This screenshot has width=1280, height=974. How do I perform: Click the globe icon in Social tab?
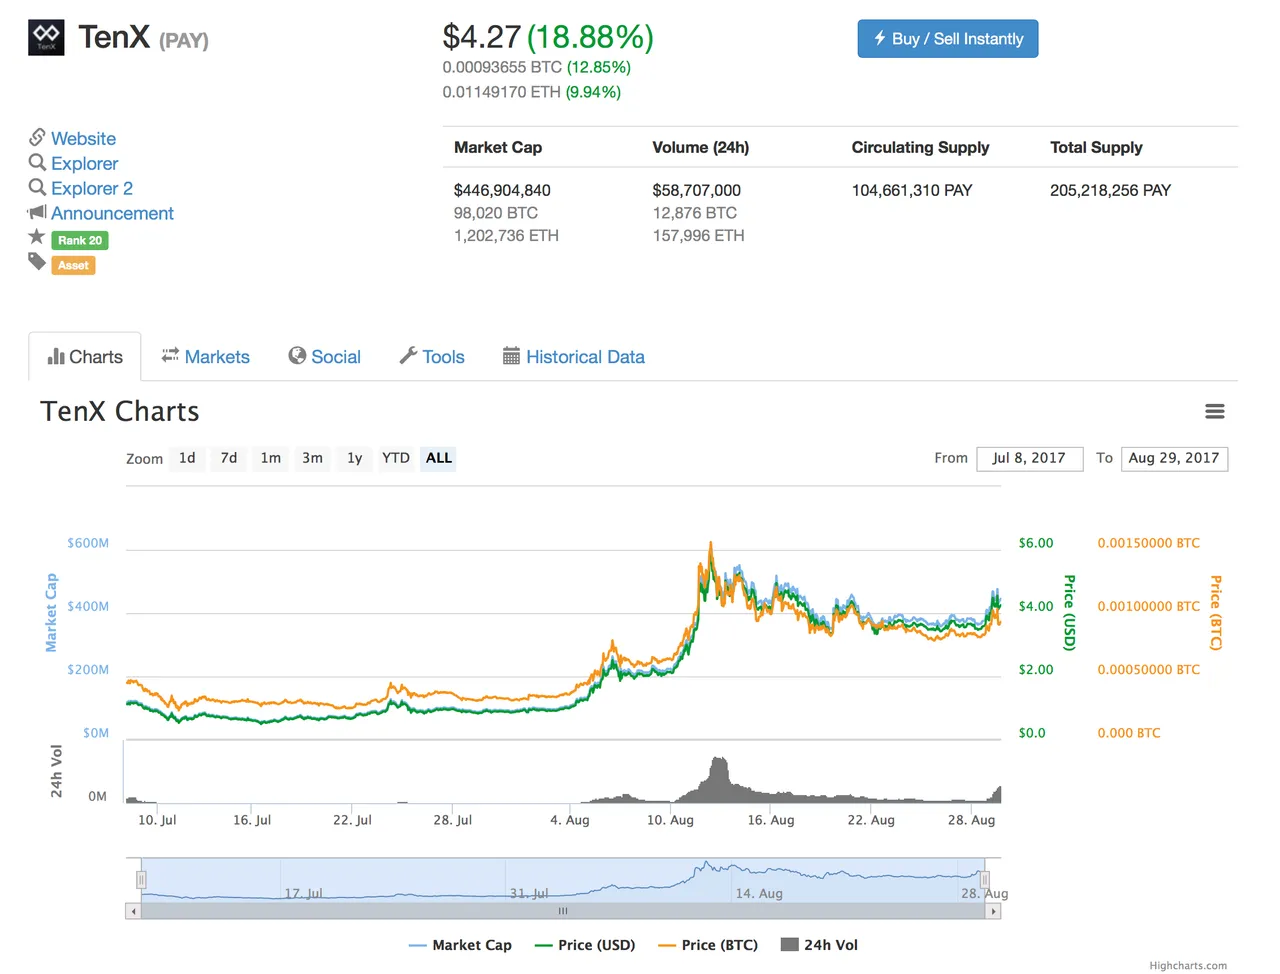click(x=297, y=356)
